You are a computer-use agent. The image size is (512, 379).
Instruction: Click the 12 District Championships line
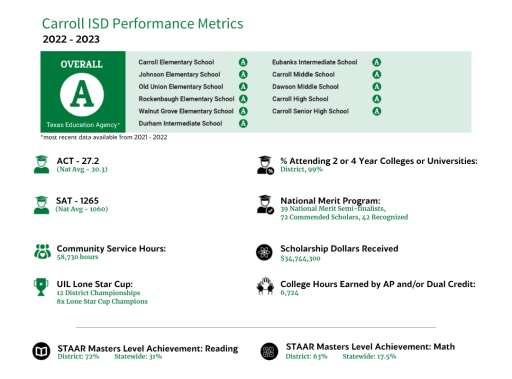(98, 293)
